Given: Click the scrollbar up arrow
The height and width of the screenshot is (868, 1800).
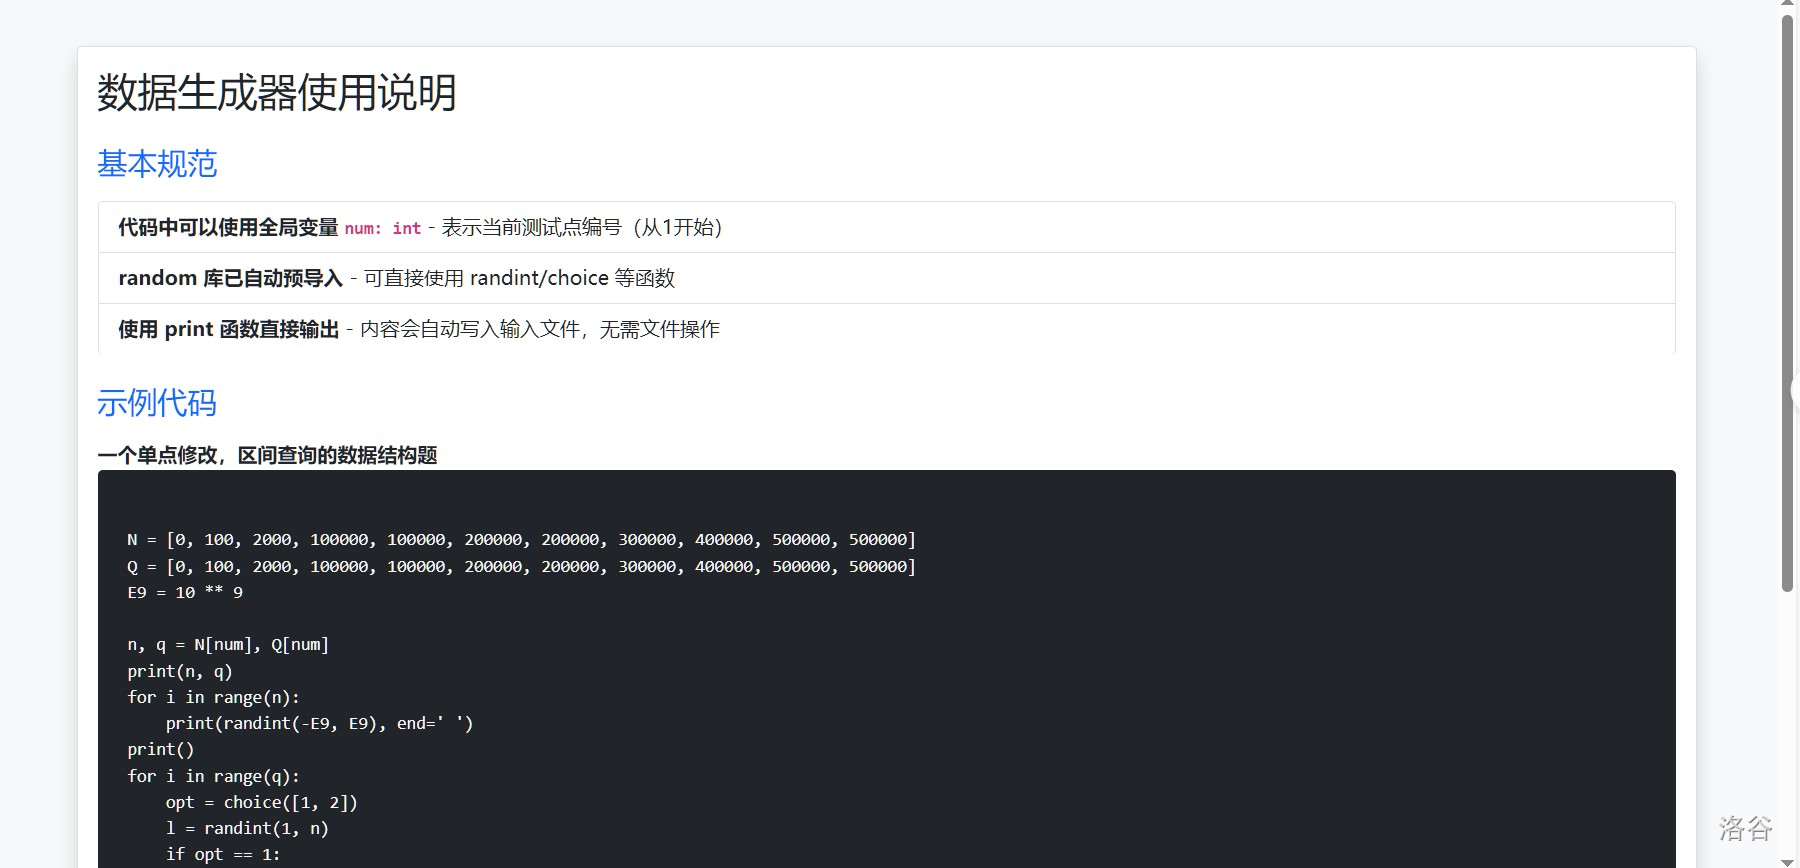Looking at the screenshot, I should [1788, 6].
